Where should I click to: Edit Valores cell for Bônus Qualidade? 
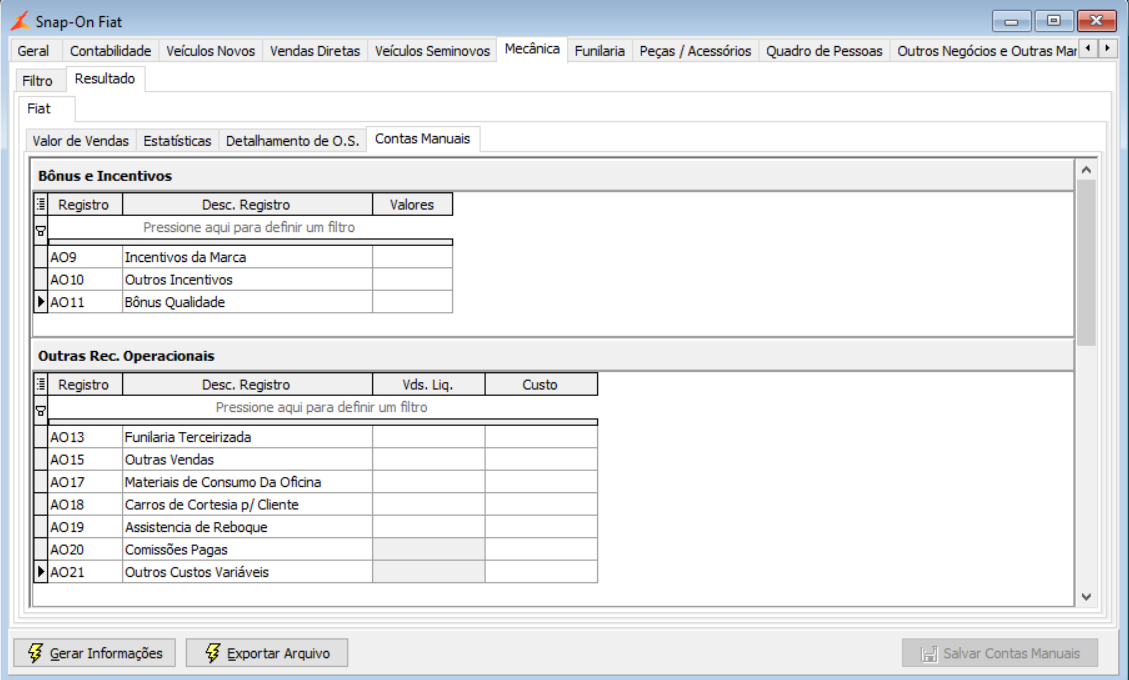pos(413,302)
